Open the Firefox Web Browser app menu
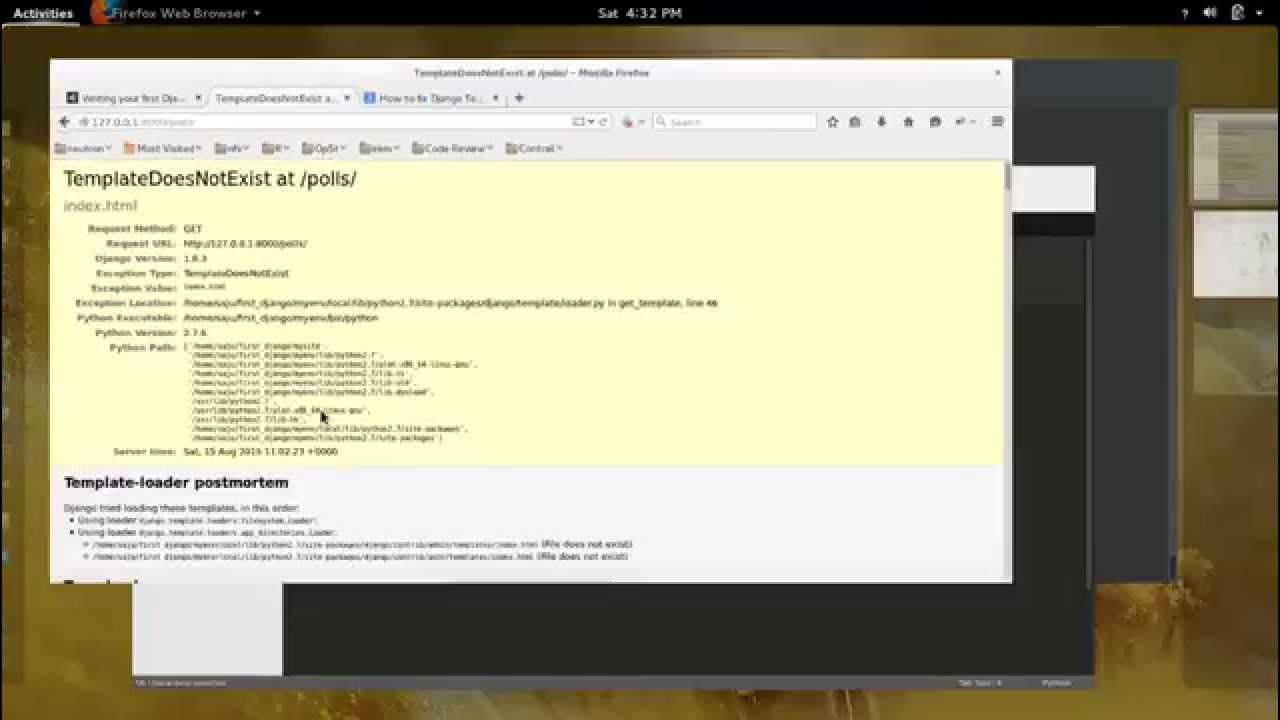The image size is (1280, 720). (x=176, y=13)
